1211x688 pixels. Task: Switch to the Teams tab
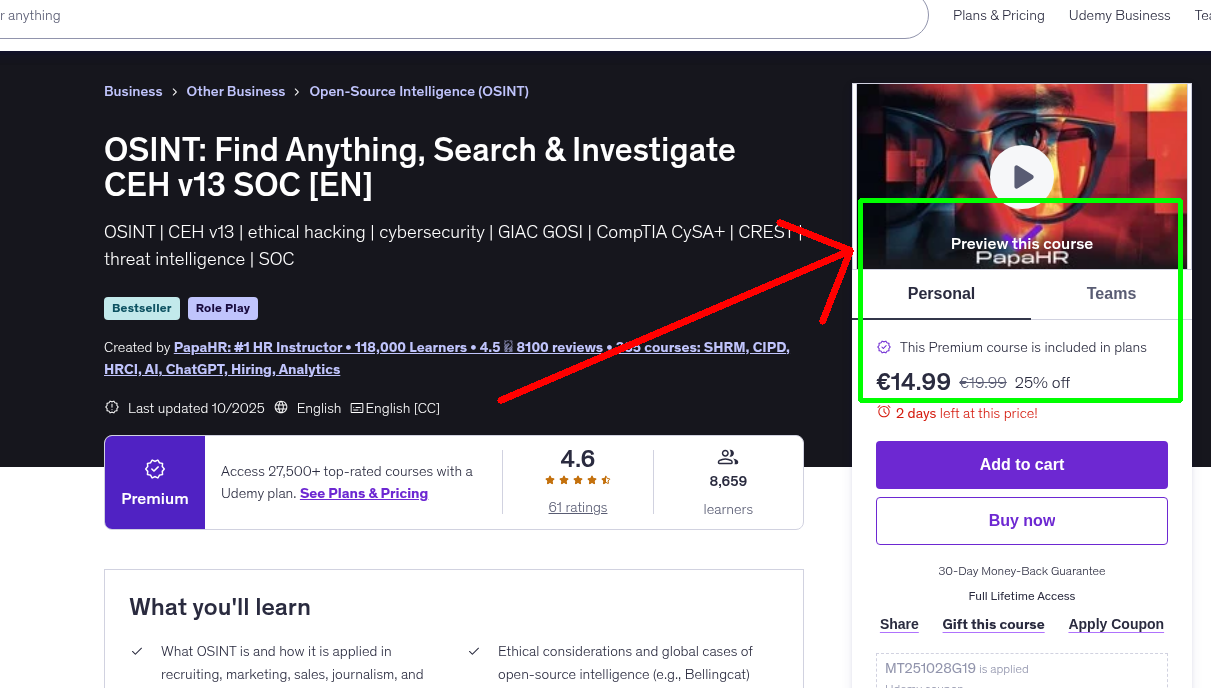pyautogui.click(x=1111, y=293)
